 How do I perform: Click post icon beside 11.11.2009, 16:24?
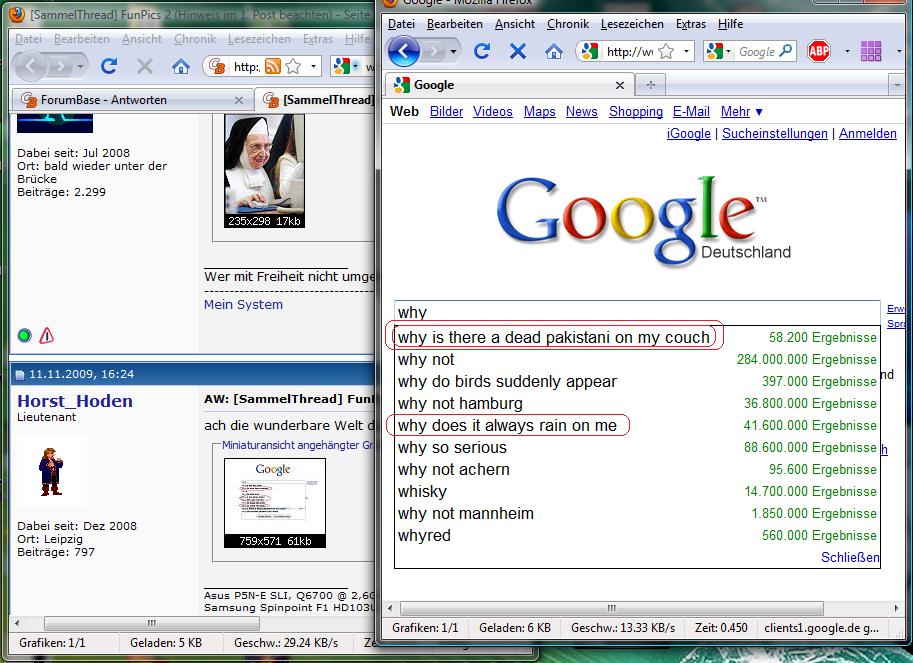20,374
